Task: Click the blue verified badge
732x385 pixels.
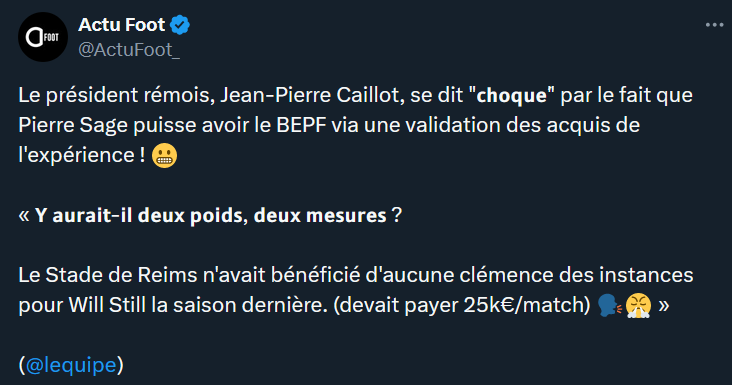Action: (x=180, y=25)
